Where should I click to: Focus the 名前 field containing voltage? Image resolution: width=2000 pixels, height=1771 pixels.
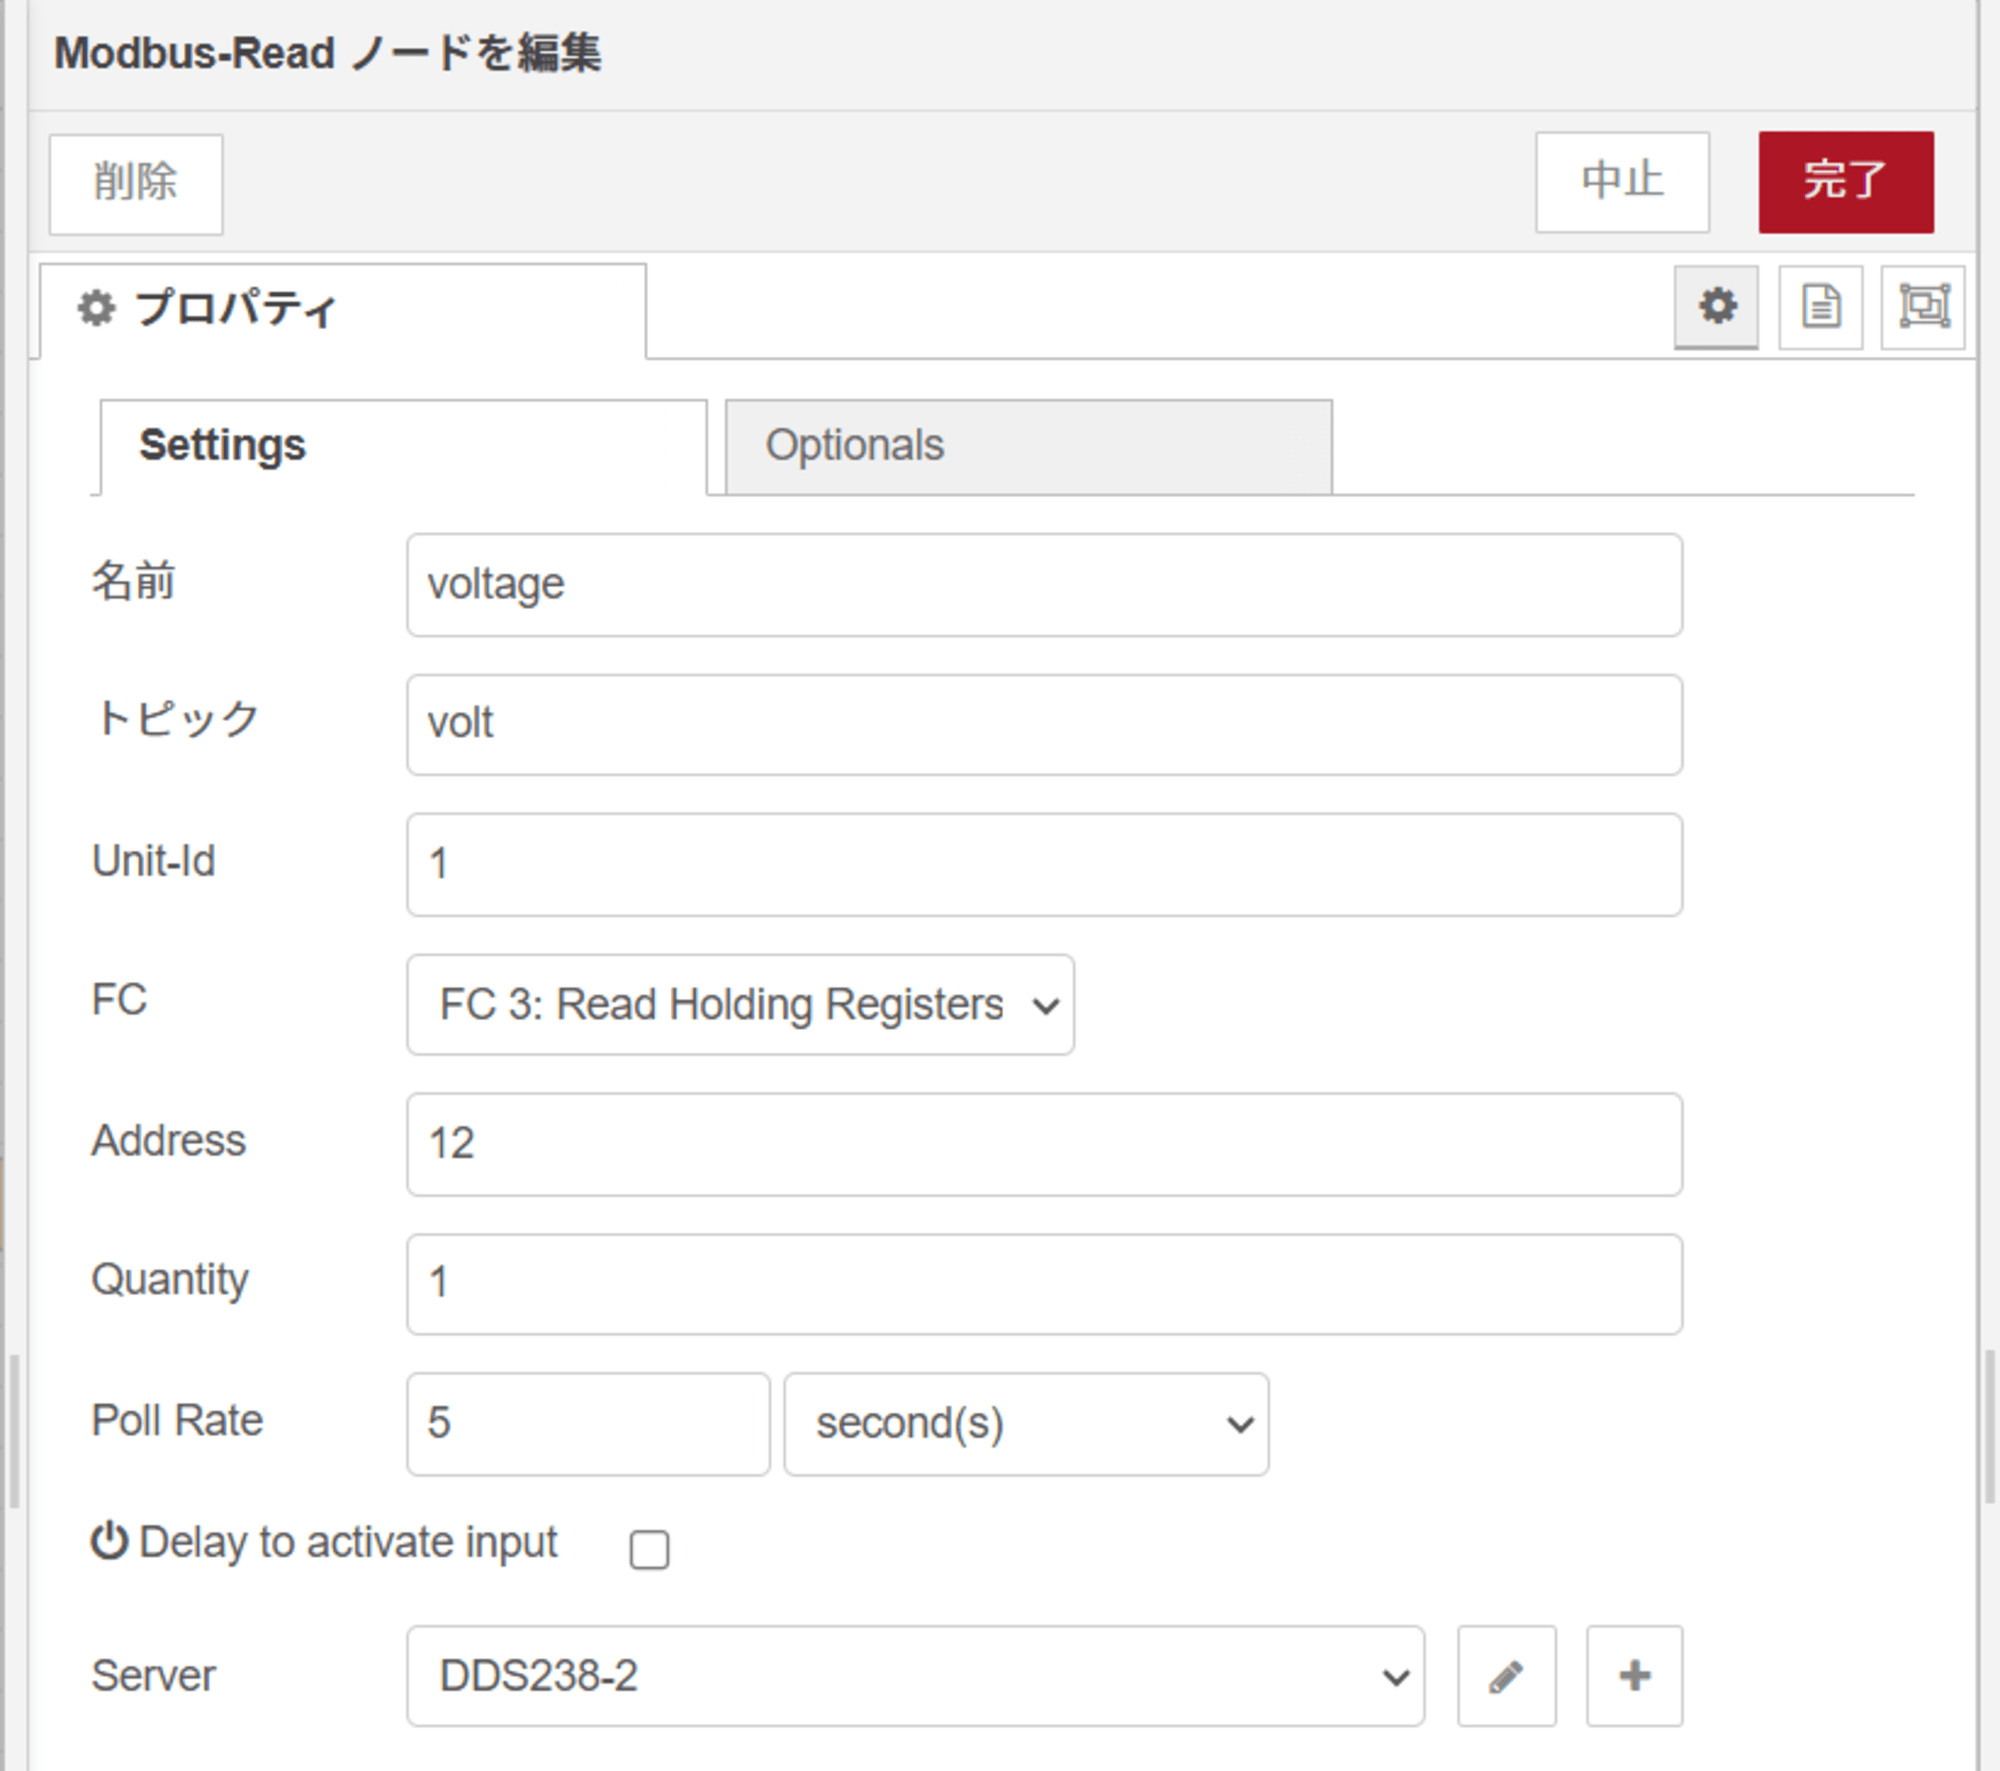point(1044,585)
